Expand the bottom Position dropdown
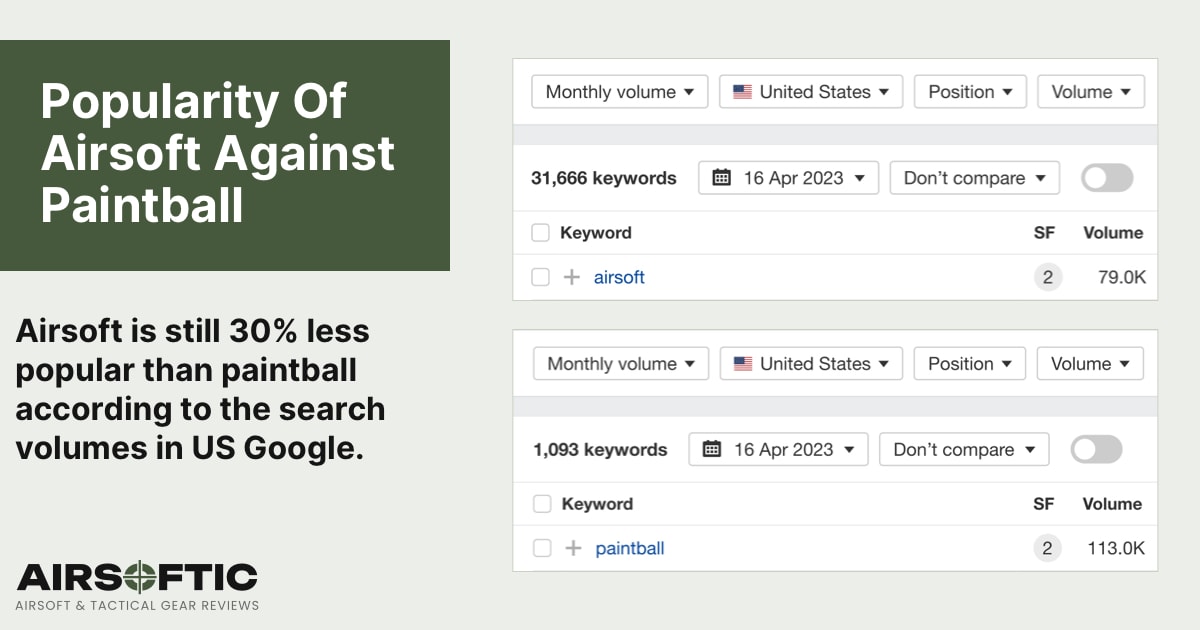Screen dimensions: 1200x630 click(x=970, y=364)
